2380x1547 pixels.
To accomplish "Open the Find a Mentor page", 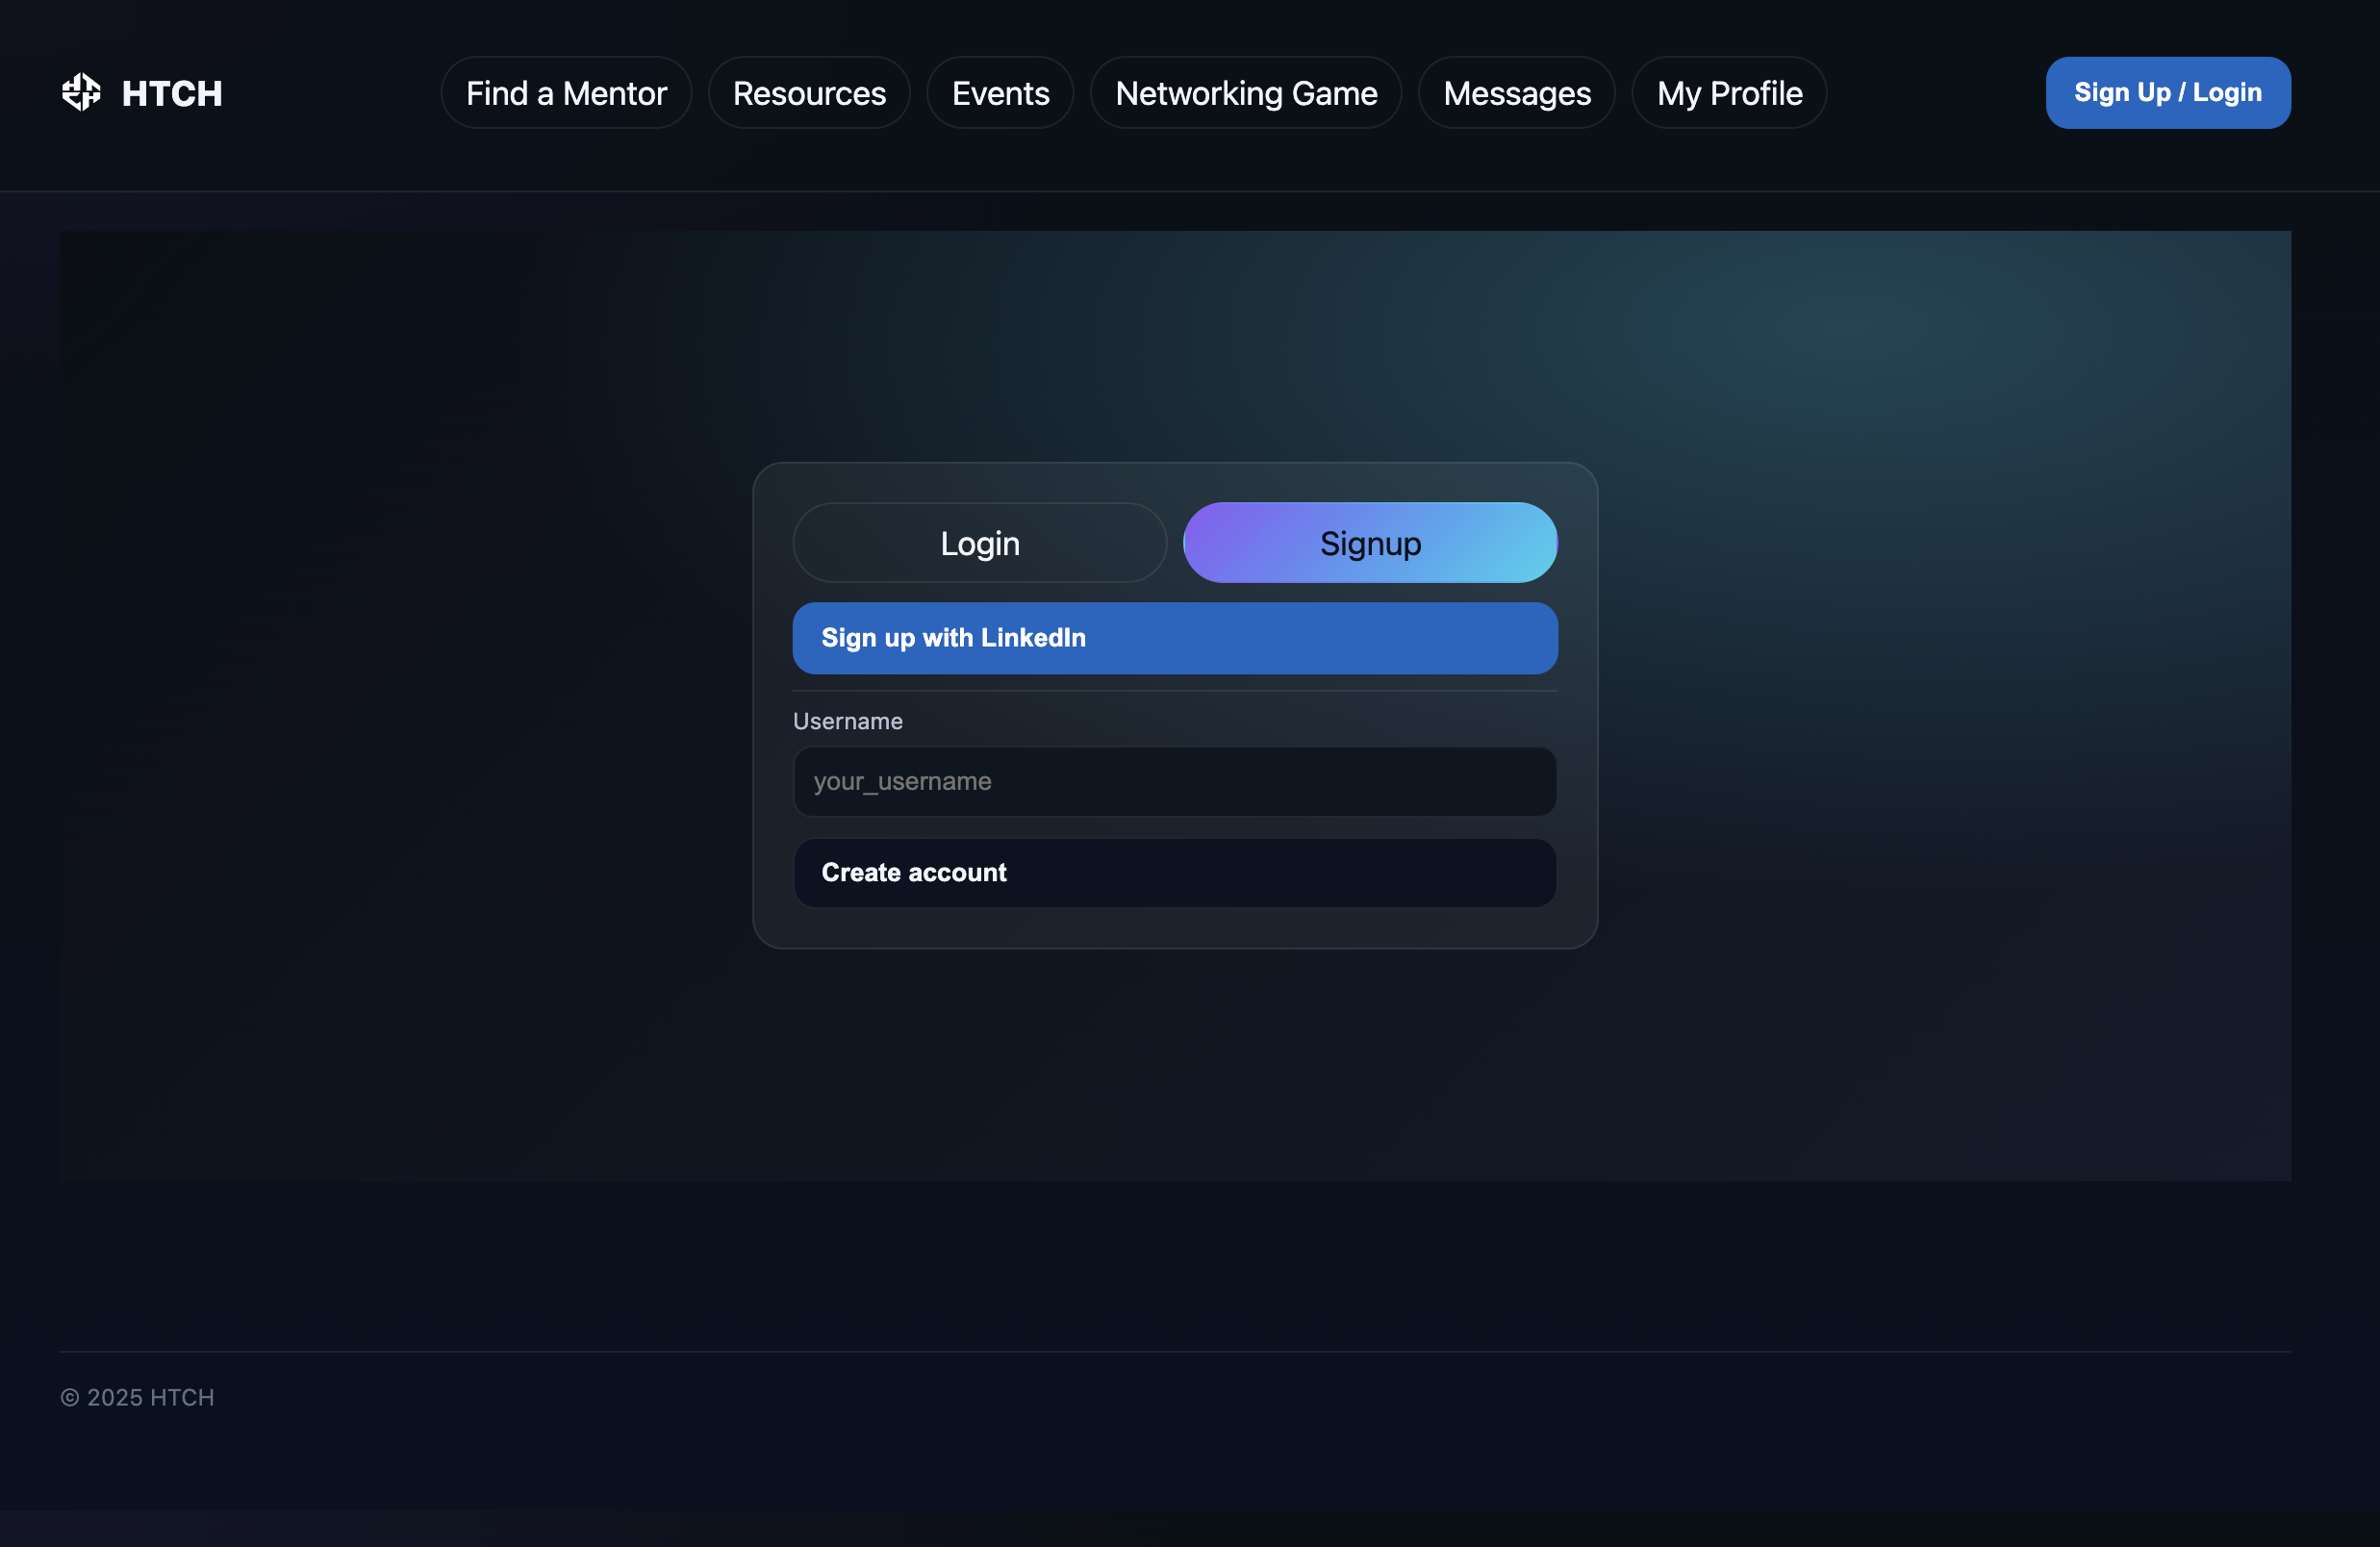I will coord(566,93).
